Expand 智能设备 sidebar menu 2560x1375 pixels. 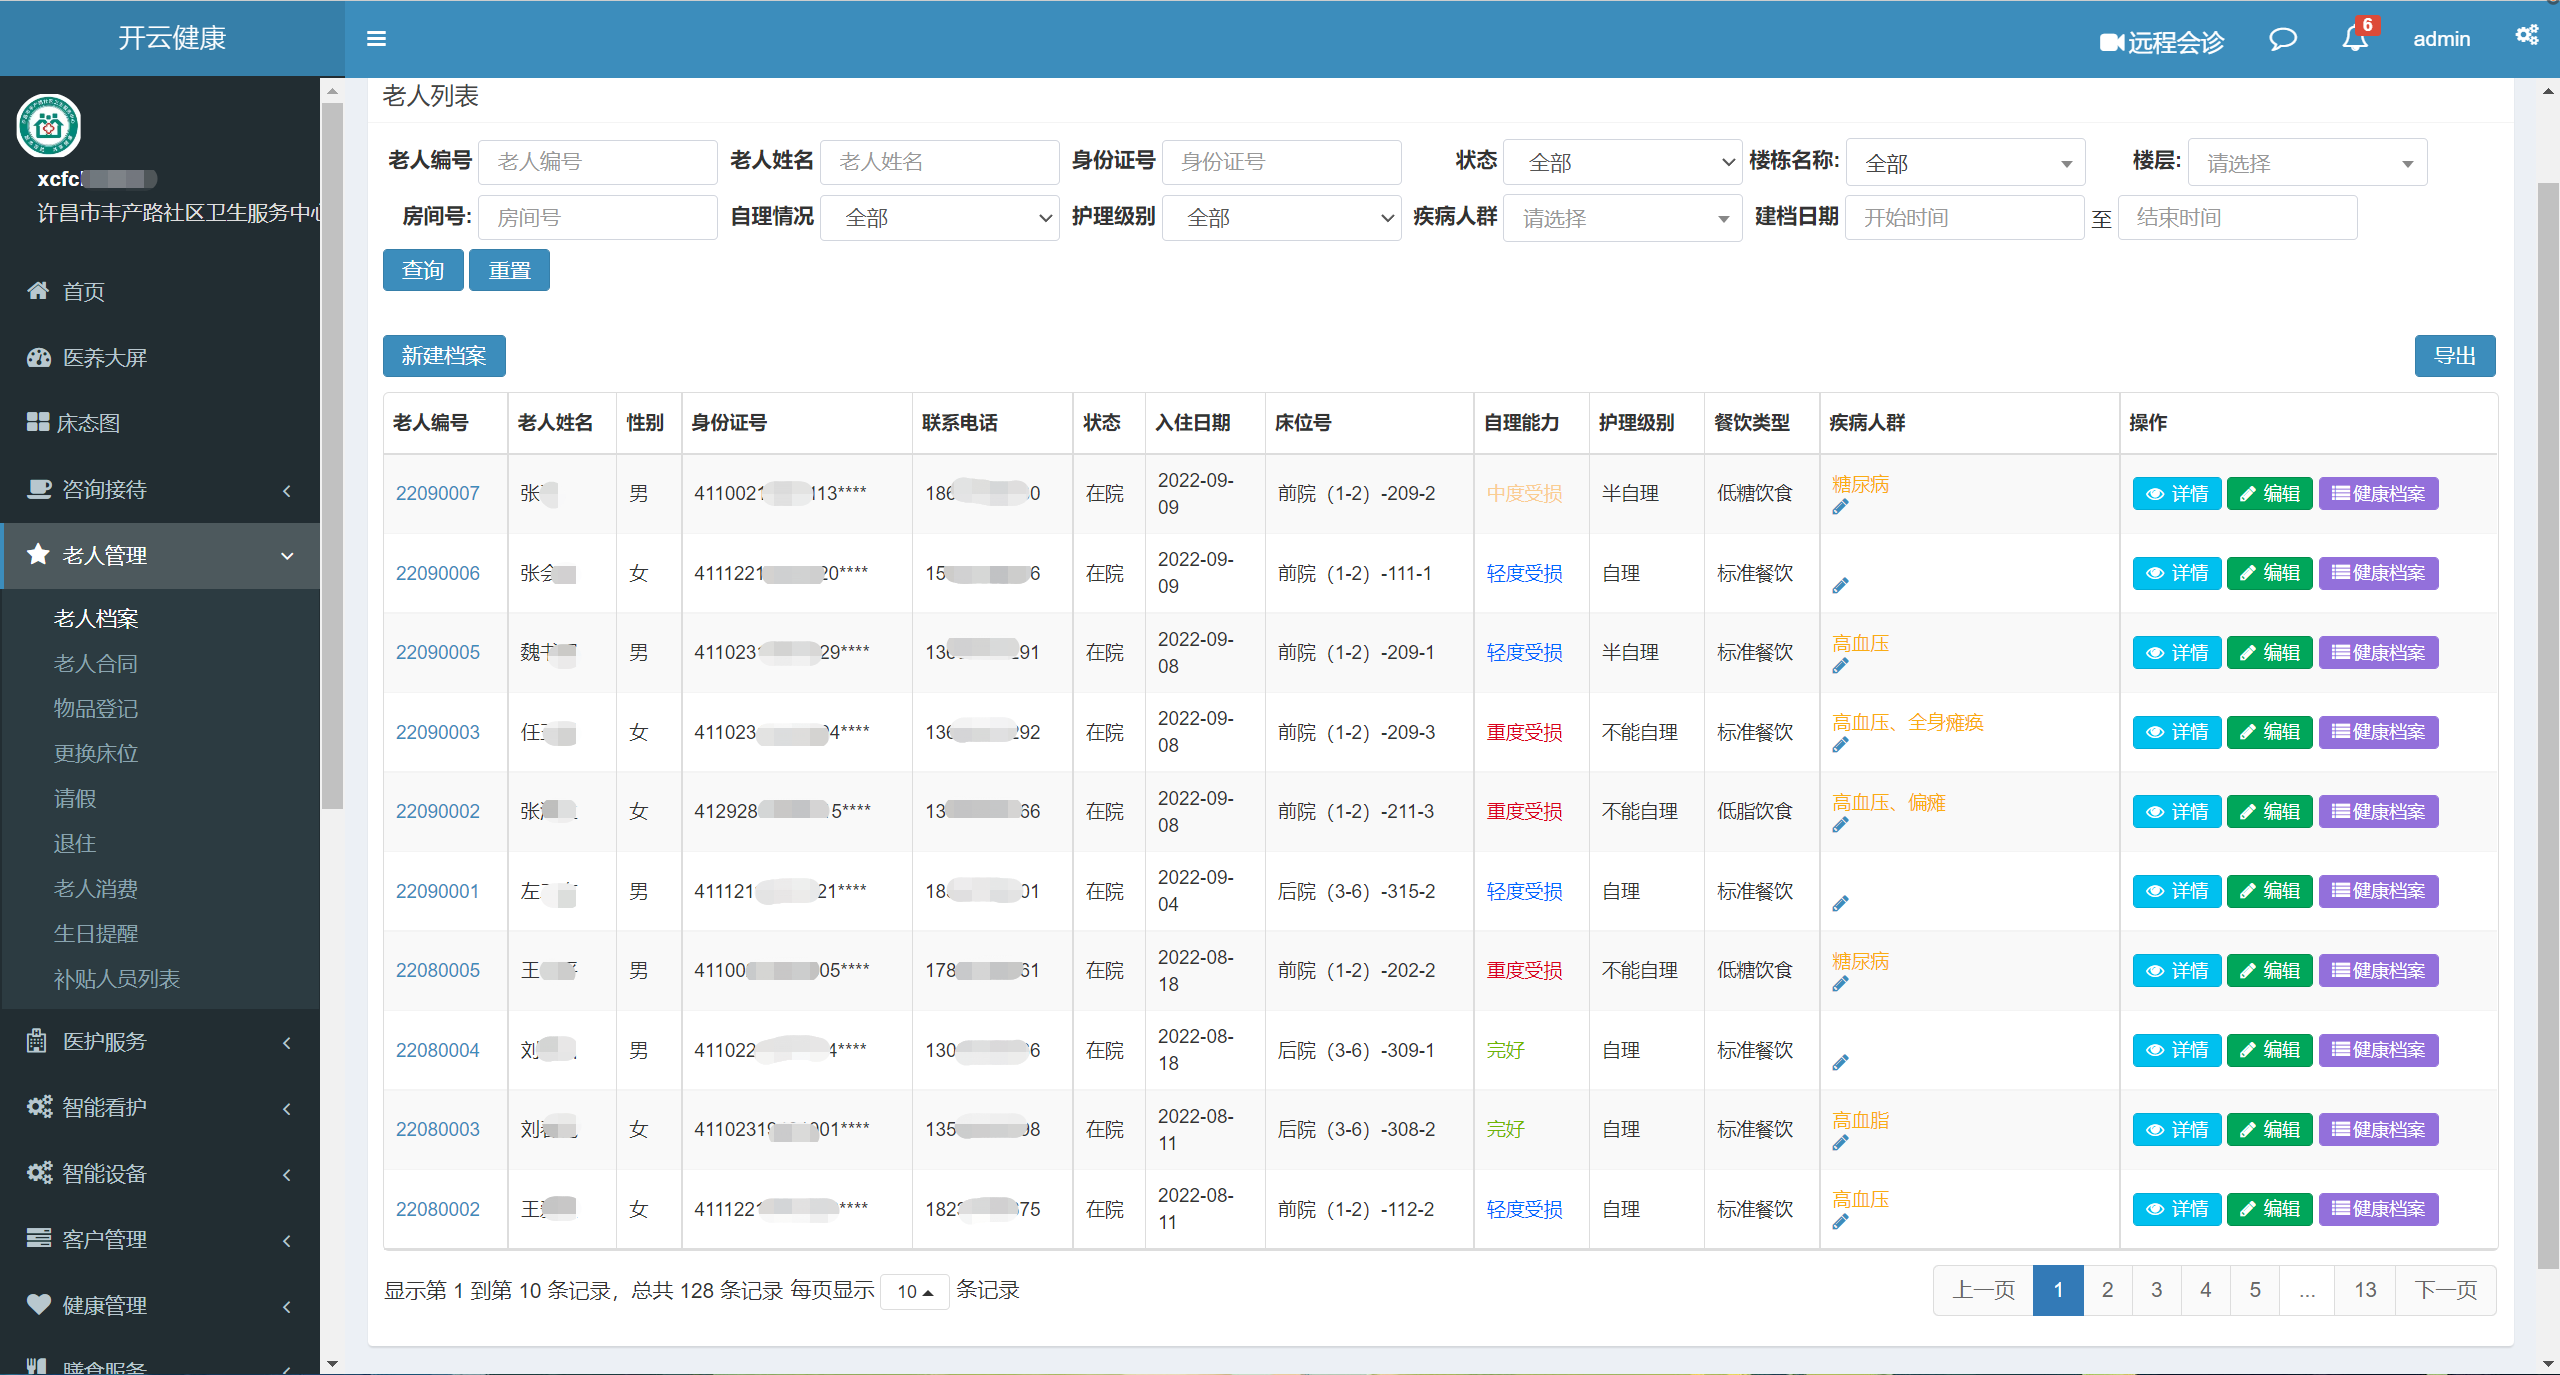coord(160,1173)
